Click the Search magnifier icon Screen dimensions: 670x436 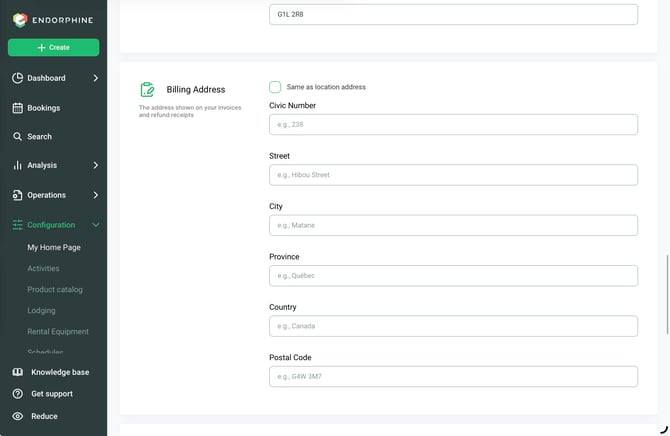click(x=18, y=136)
